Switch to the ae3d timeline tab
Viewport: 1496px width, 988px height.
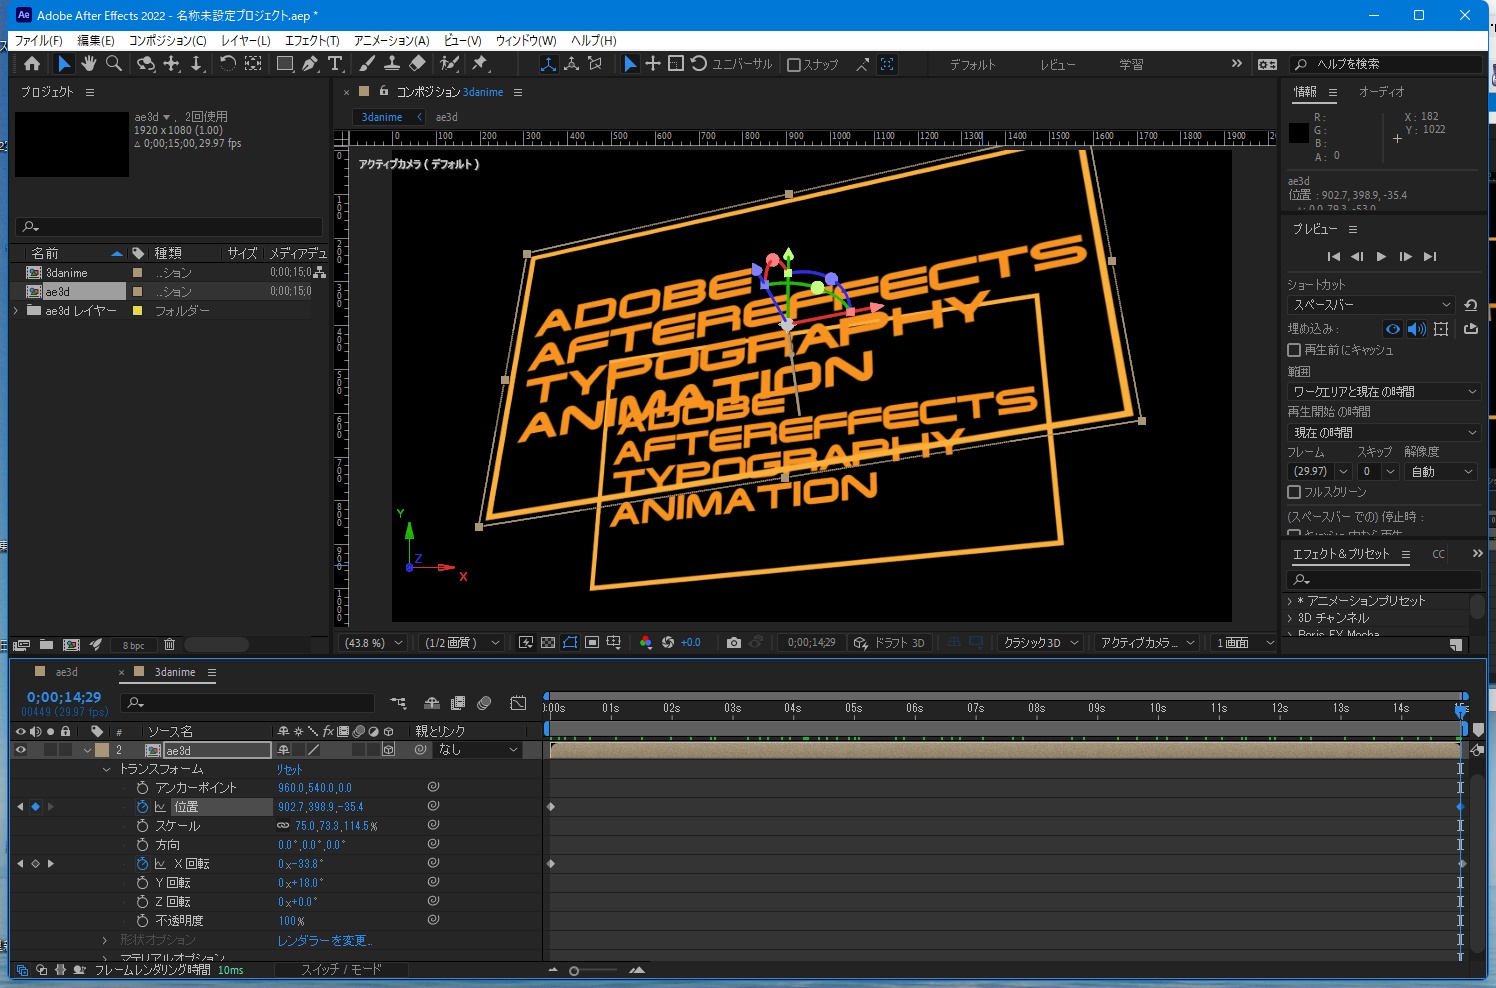pyautogui.click(x=66, y=672)
